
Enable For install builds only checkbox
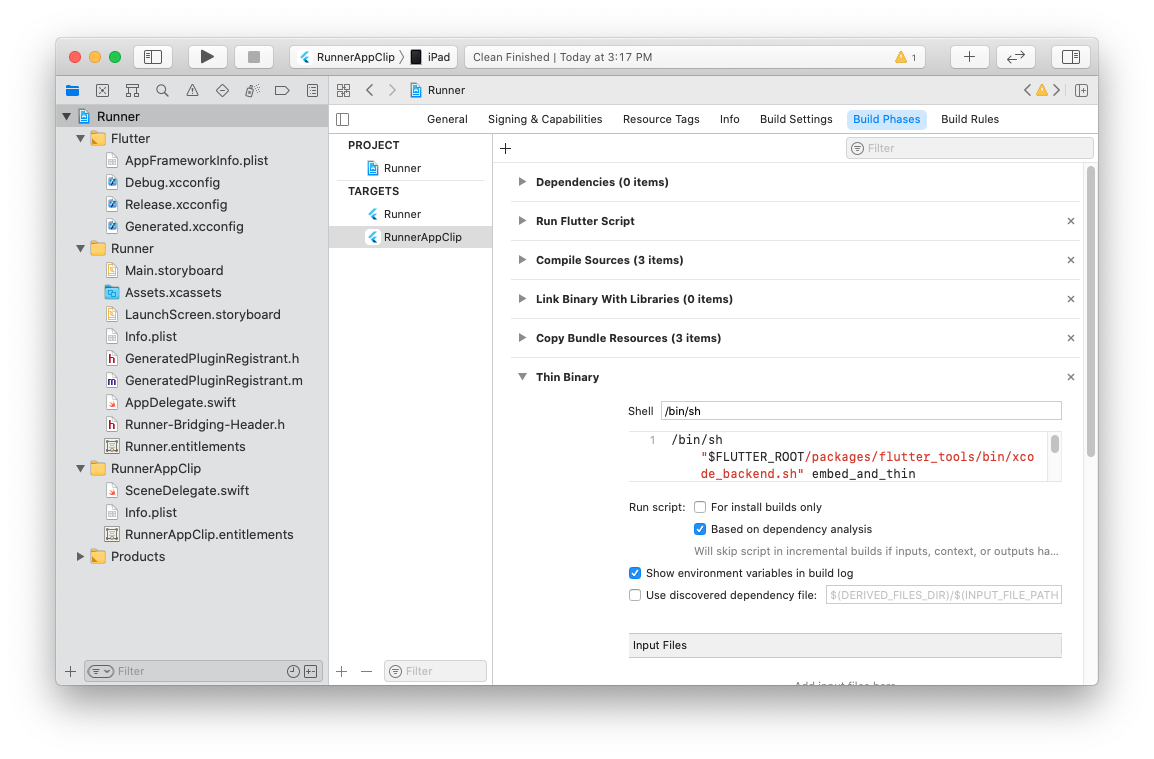[x=700, y=507]
